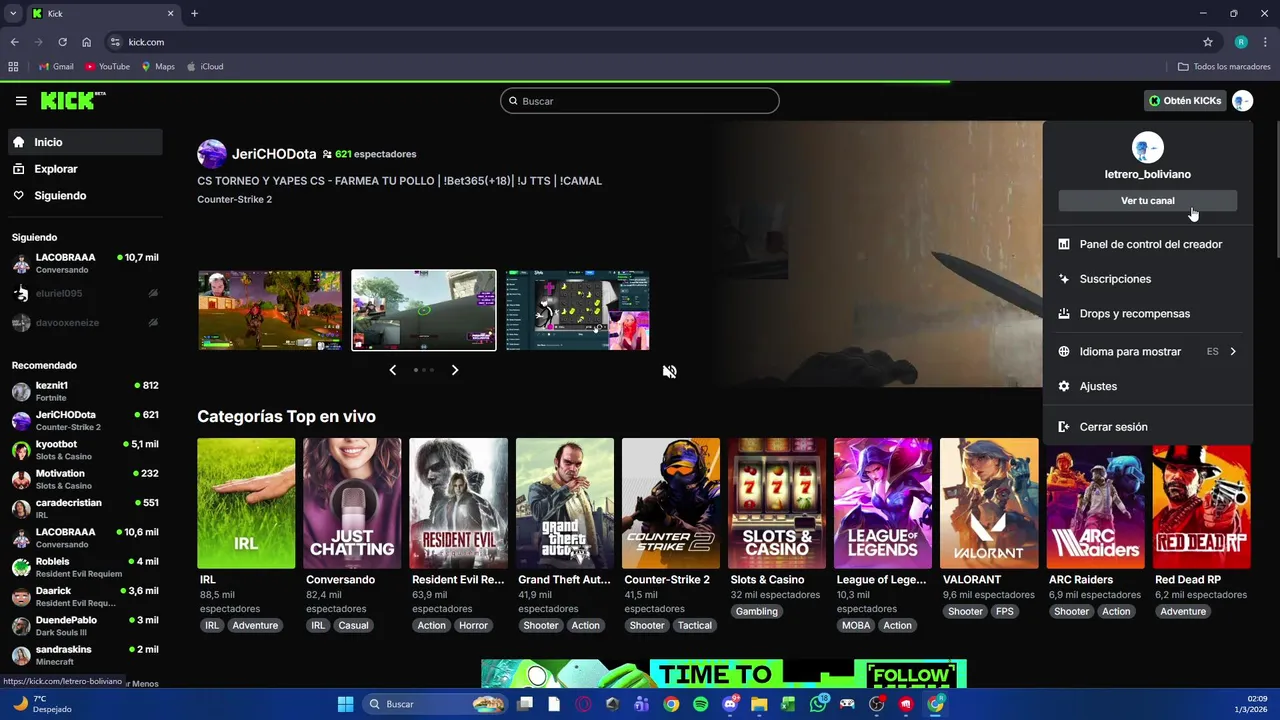Open the VALORANT category card

(989, 503)
